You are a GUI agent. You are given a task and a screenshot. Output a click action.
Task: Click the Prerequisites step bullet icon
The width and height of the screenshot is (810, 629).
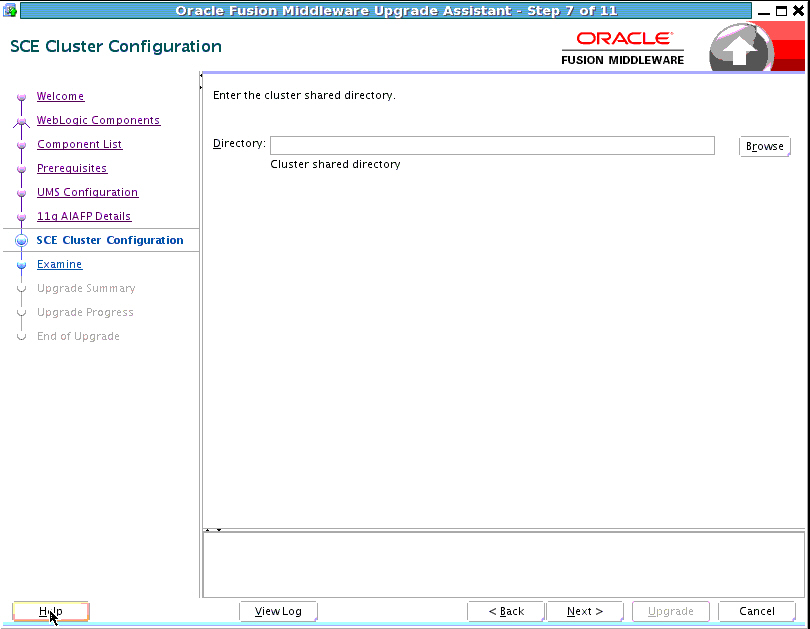[21, 169]
